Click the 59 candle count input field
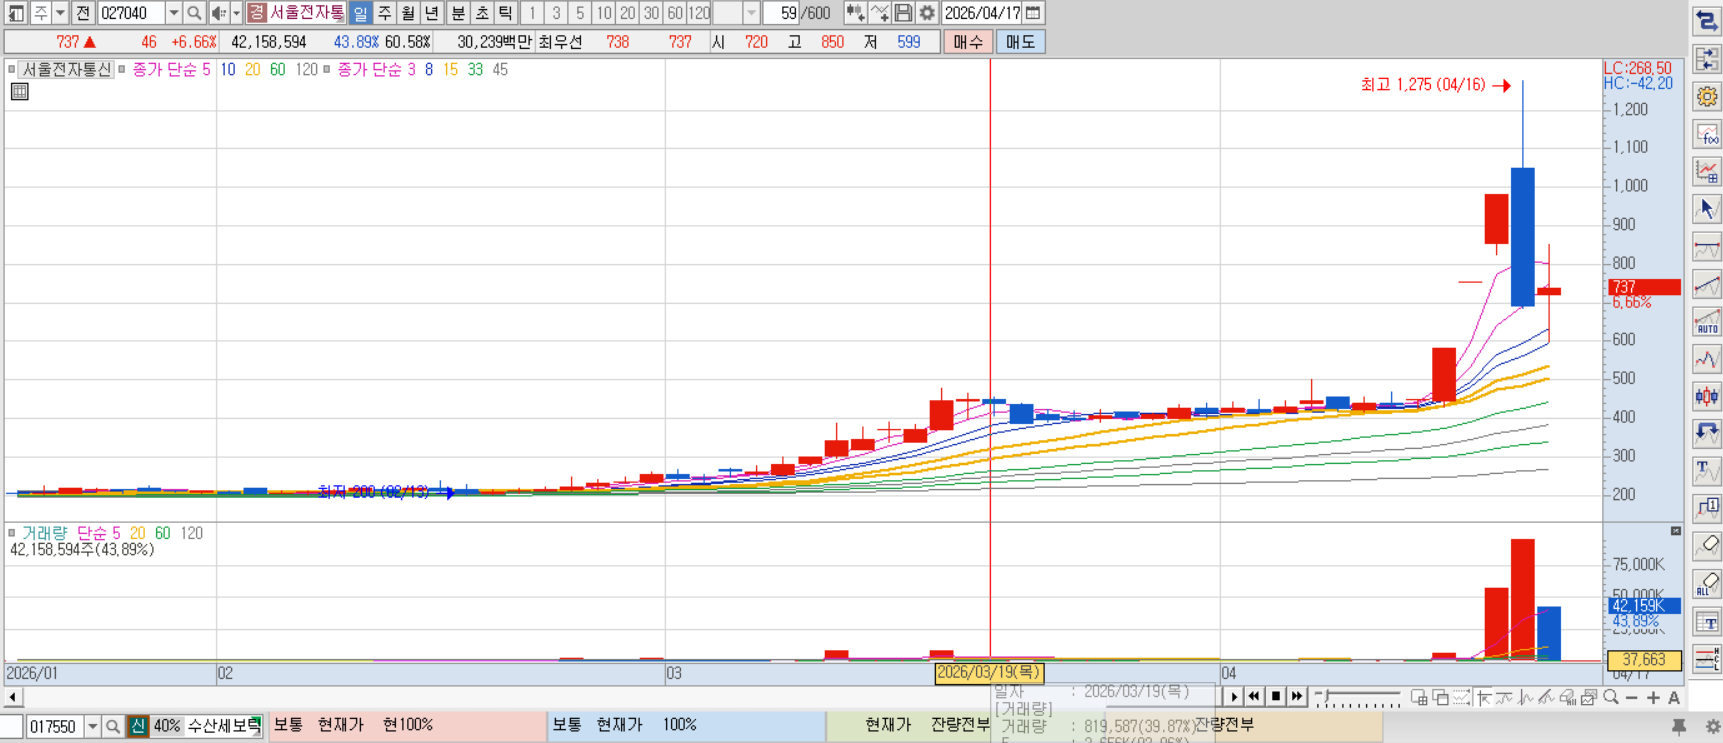The image size is (1723, 743). coord(781,13)
